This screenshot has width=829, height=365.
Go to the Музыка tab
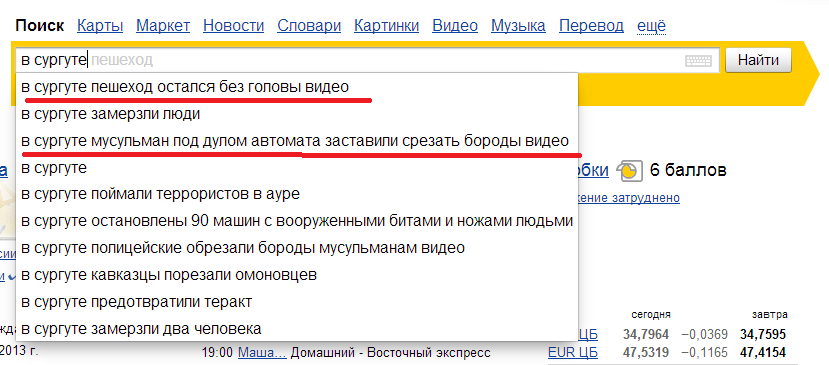click(518, 25)
